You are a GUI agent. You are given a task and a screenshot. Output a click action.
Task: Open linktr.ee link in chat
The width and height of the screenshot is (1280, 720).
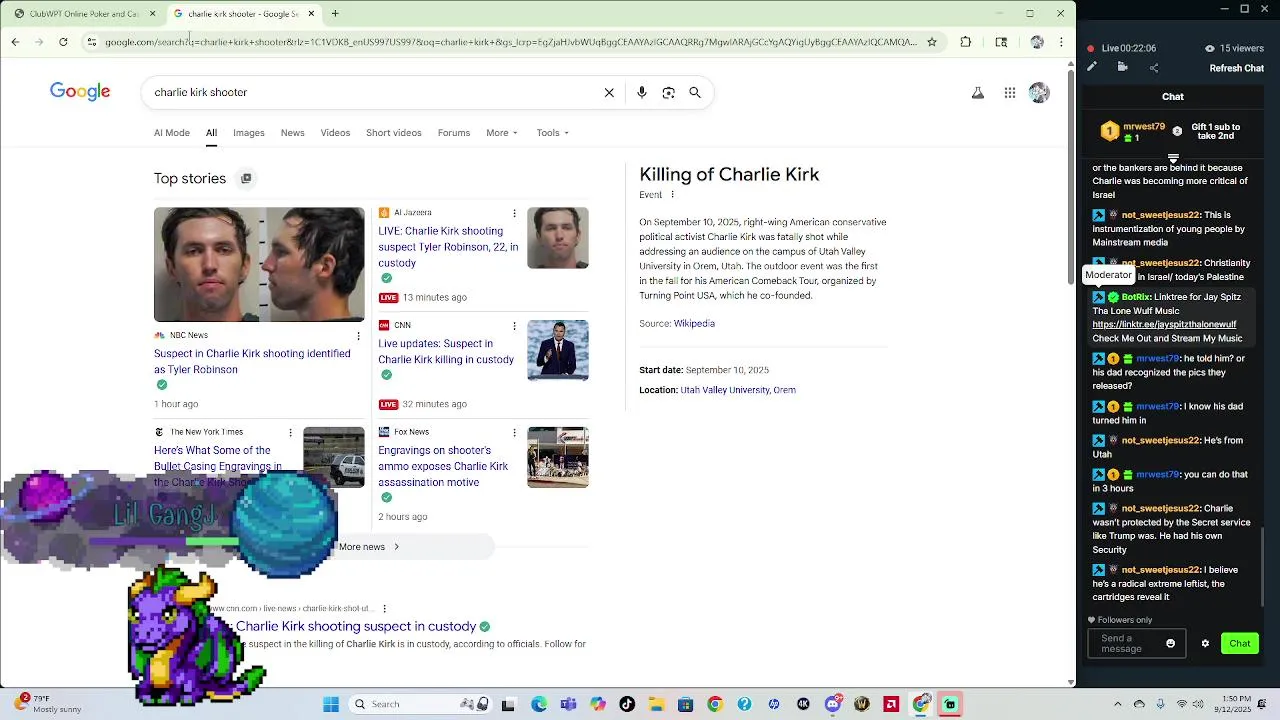tap(1164, 325)
